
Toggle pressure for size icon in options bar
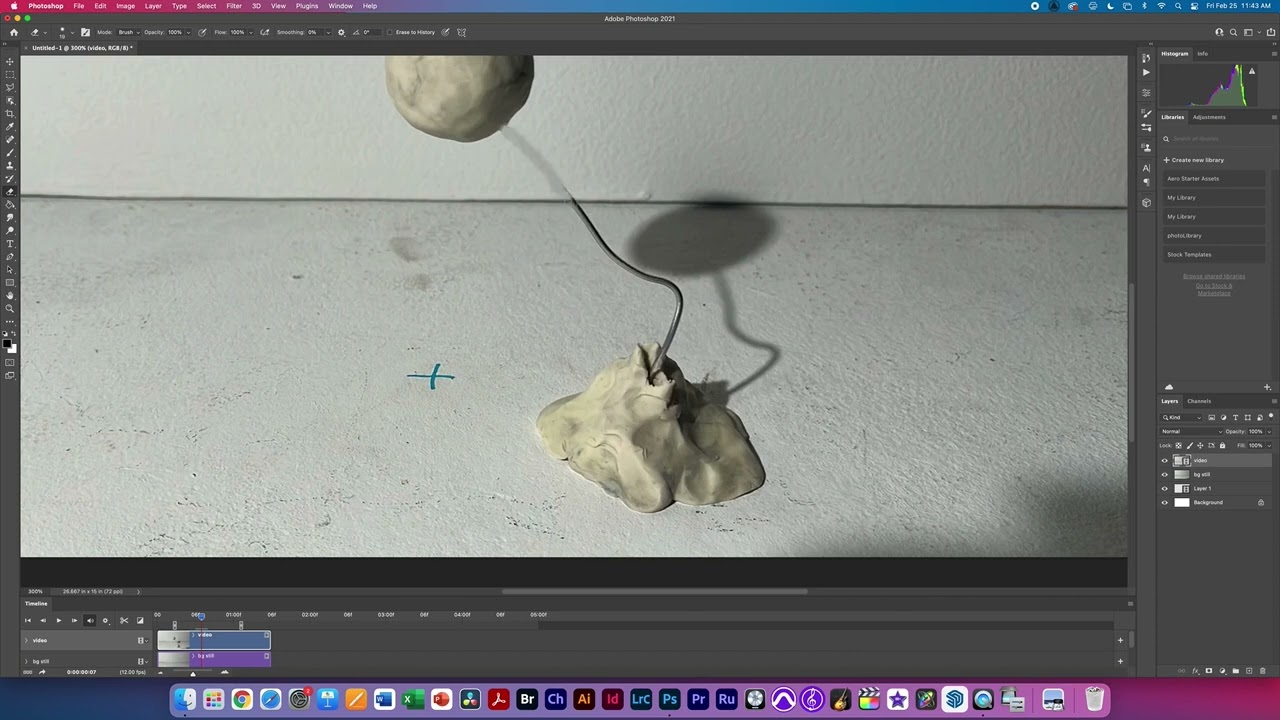[445, 32]
